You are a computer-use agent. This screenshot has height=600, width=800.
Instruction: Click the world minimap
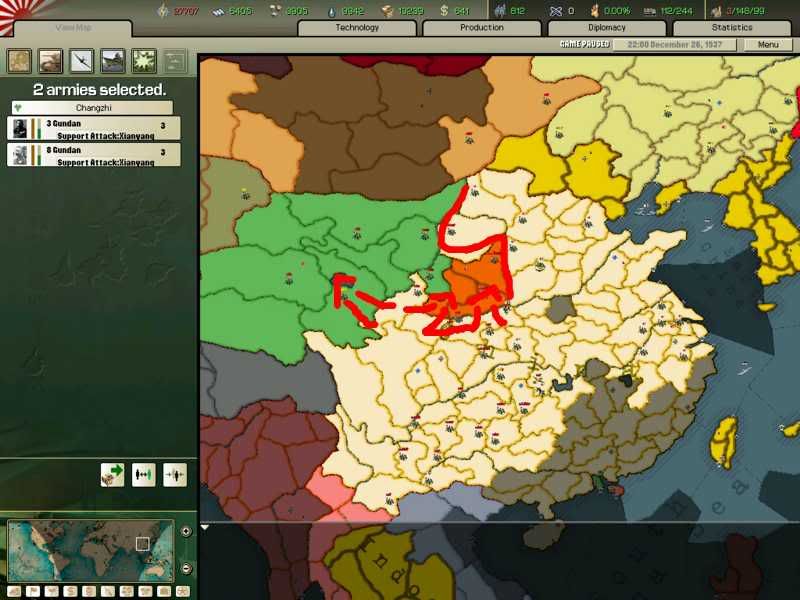pos(91,551)
